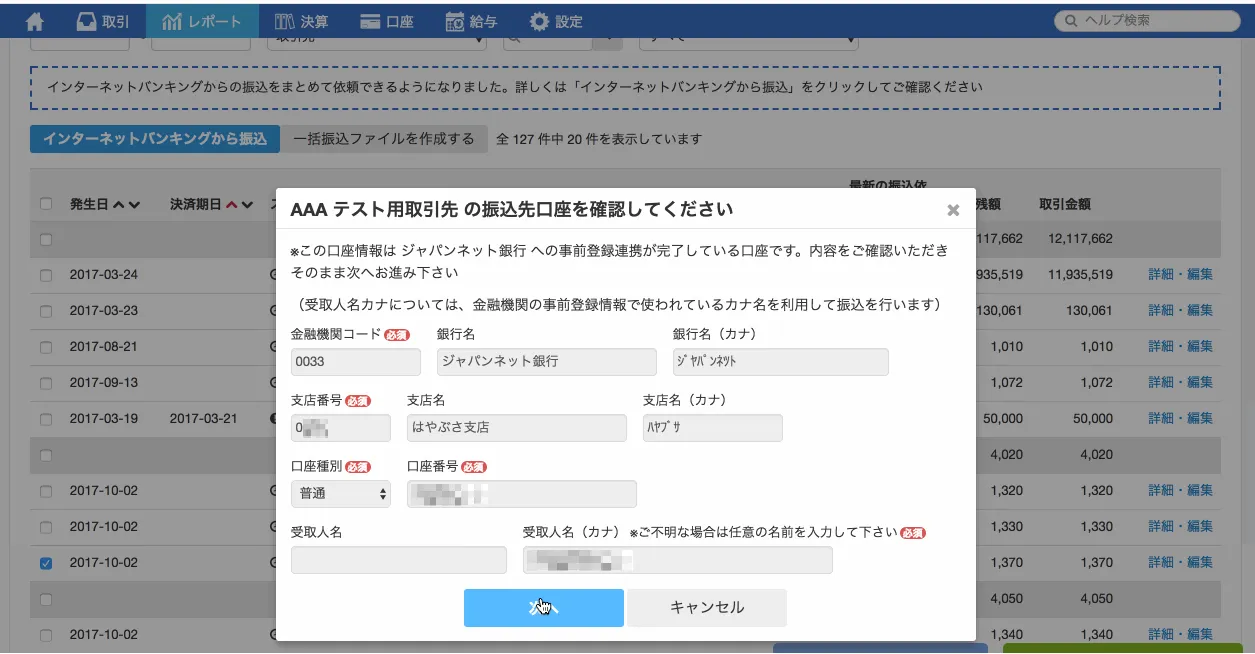The width and height of the screenshot is (1255, 654).
Task: Uncheck the checked box in the 1,370 row
Action: tap(45, 563)
